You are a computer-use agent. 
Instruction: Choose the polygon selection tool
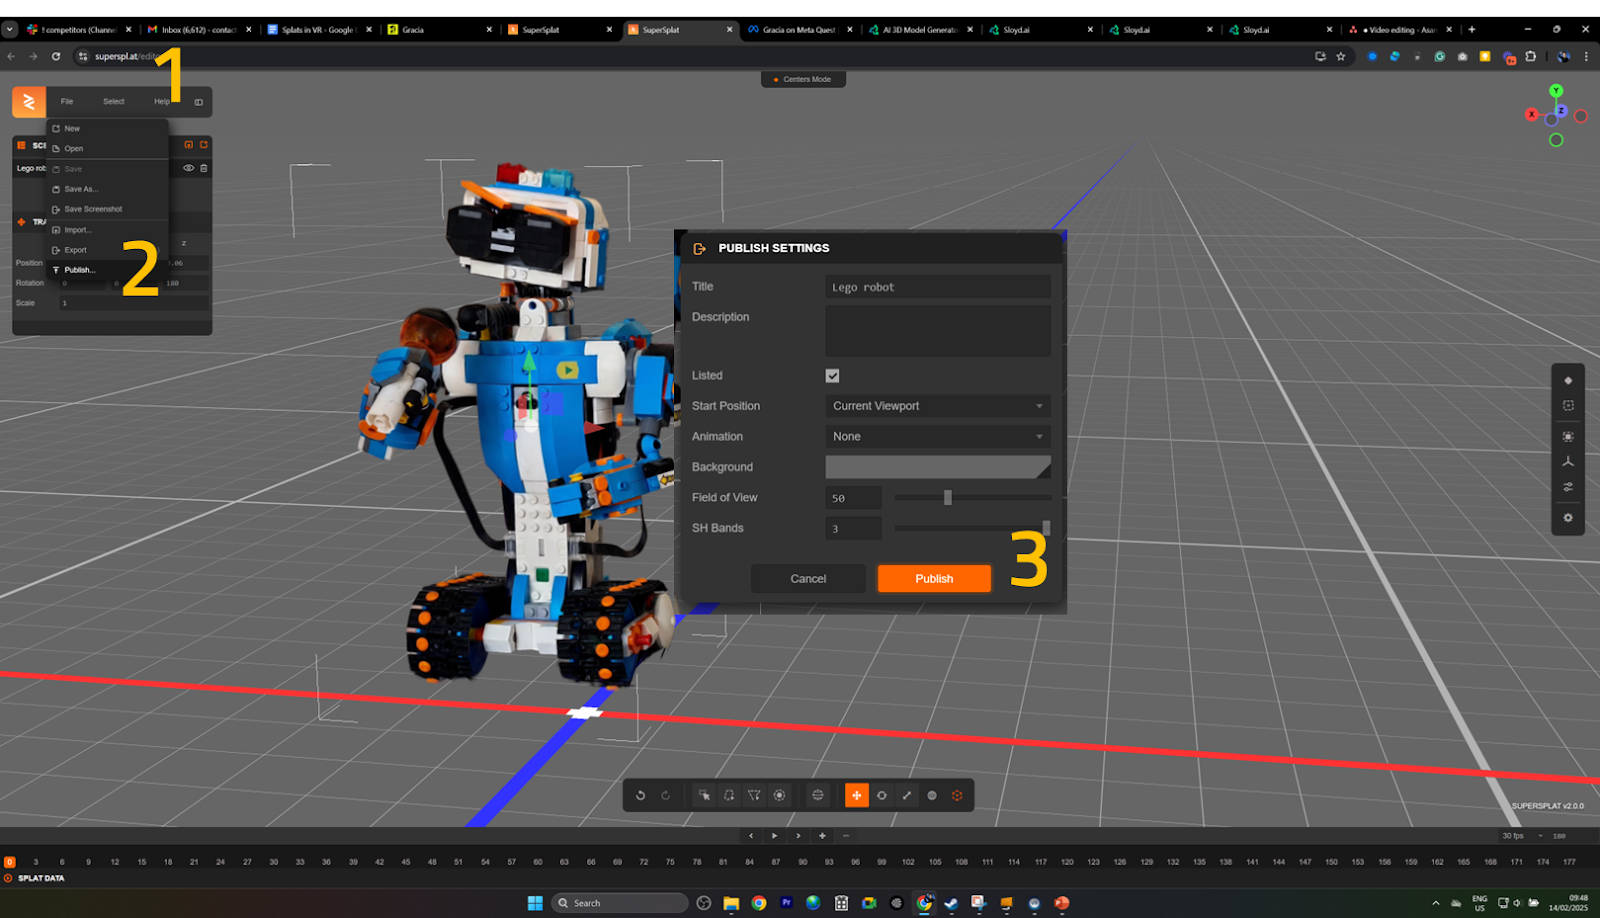pos(753,795)
